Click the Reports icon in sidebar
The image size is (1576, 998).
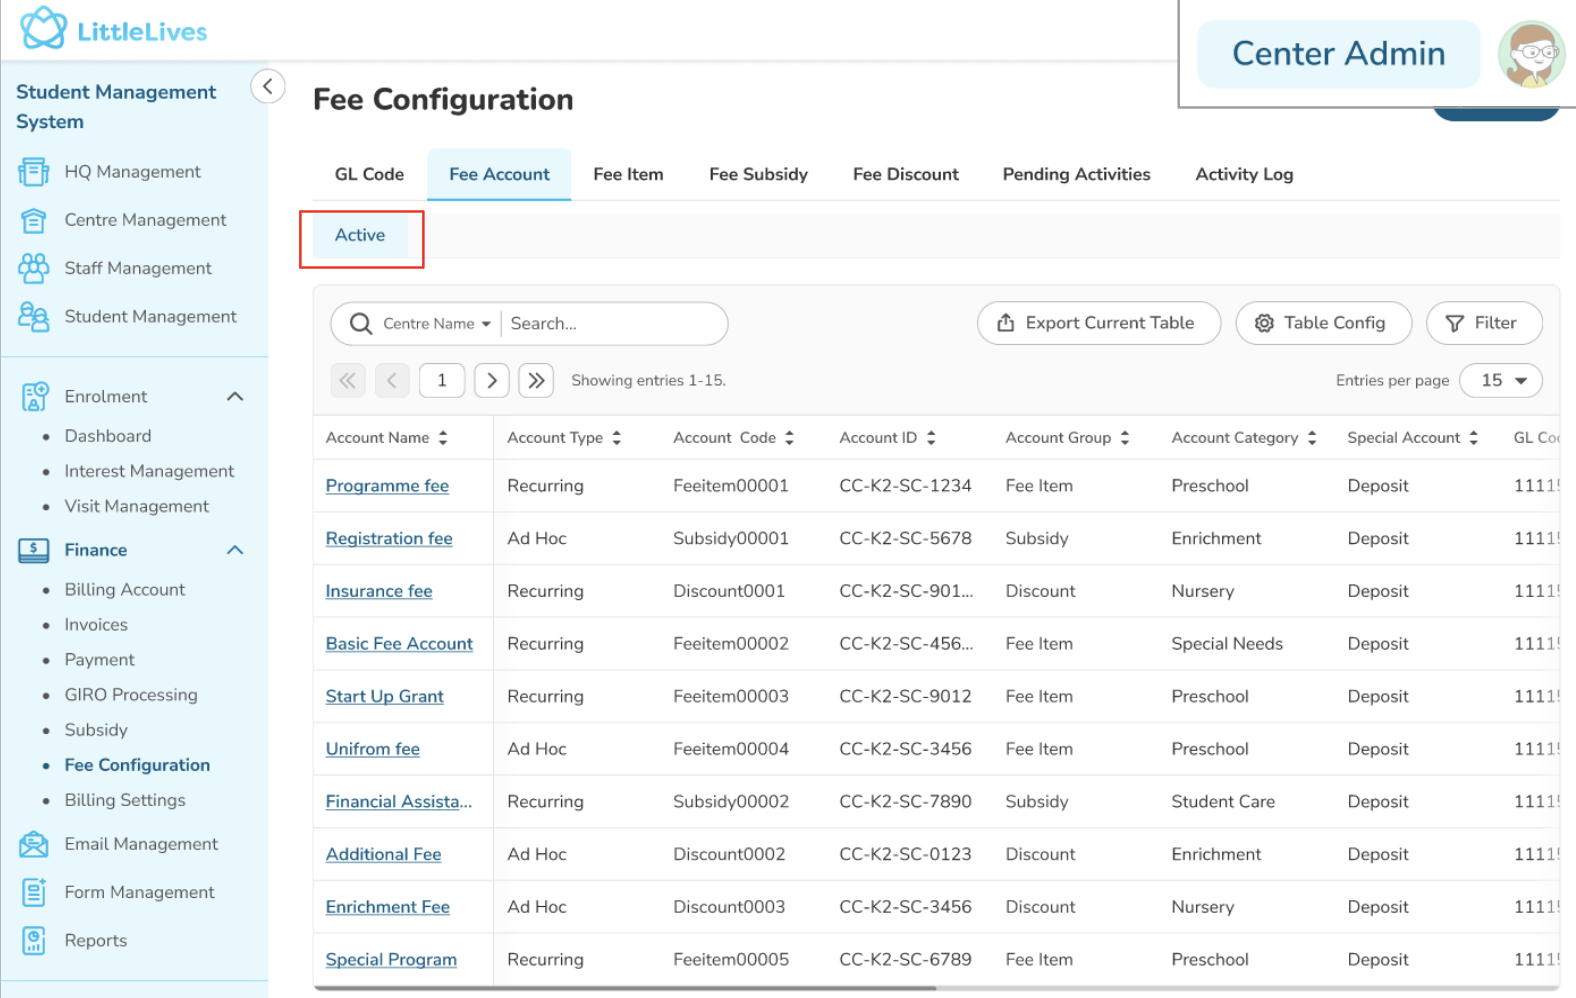click(x=33, y=940)
